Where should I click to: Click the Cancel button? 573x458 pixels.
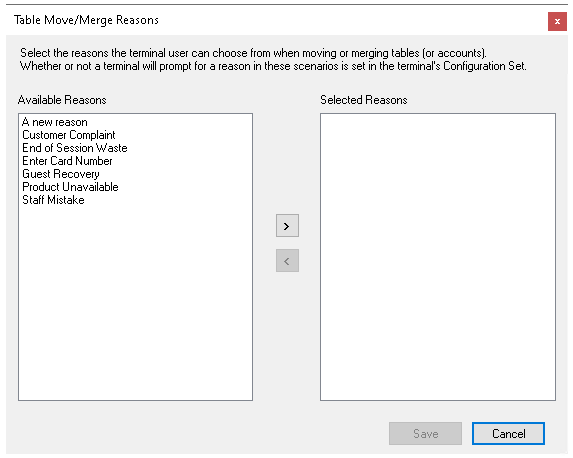tap(508, 434)
